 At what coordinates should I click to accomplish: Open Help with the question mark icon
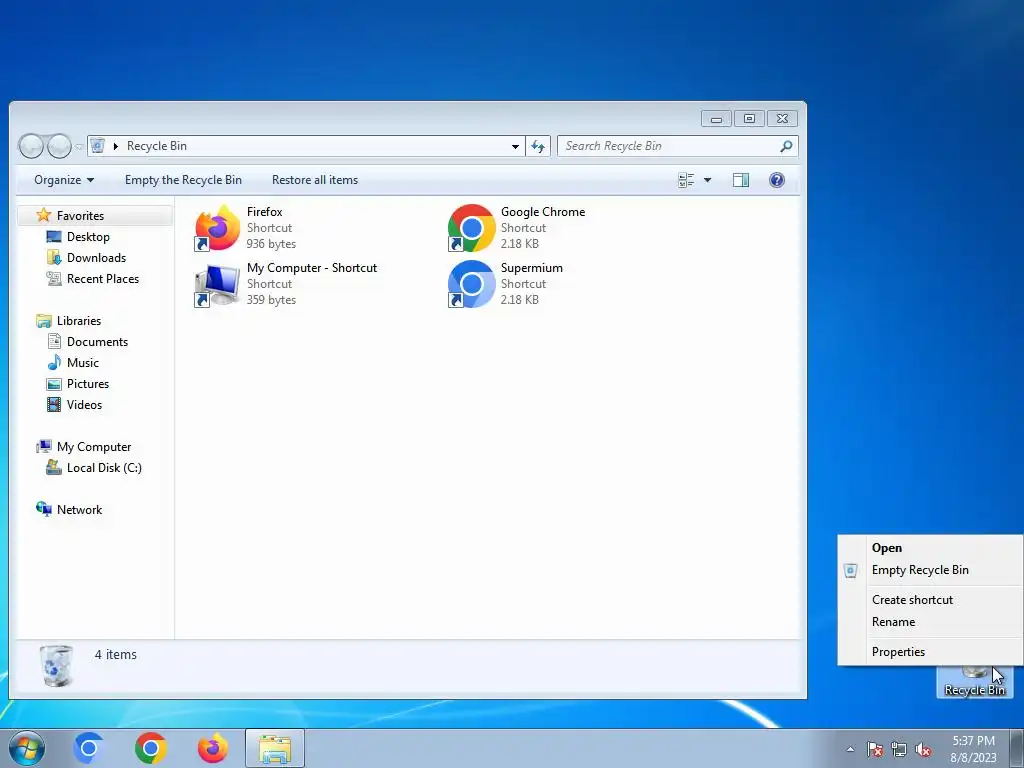tap(776, 180)
